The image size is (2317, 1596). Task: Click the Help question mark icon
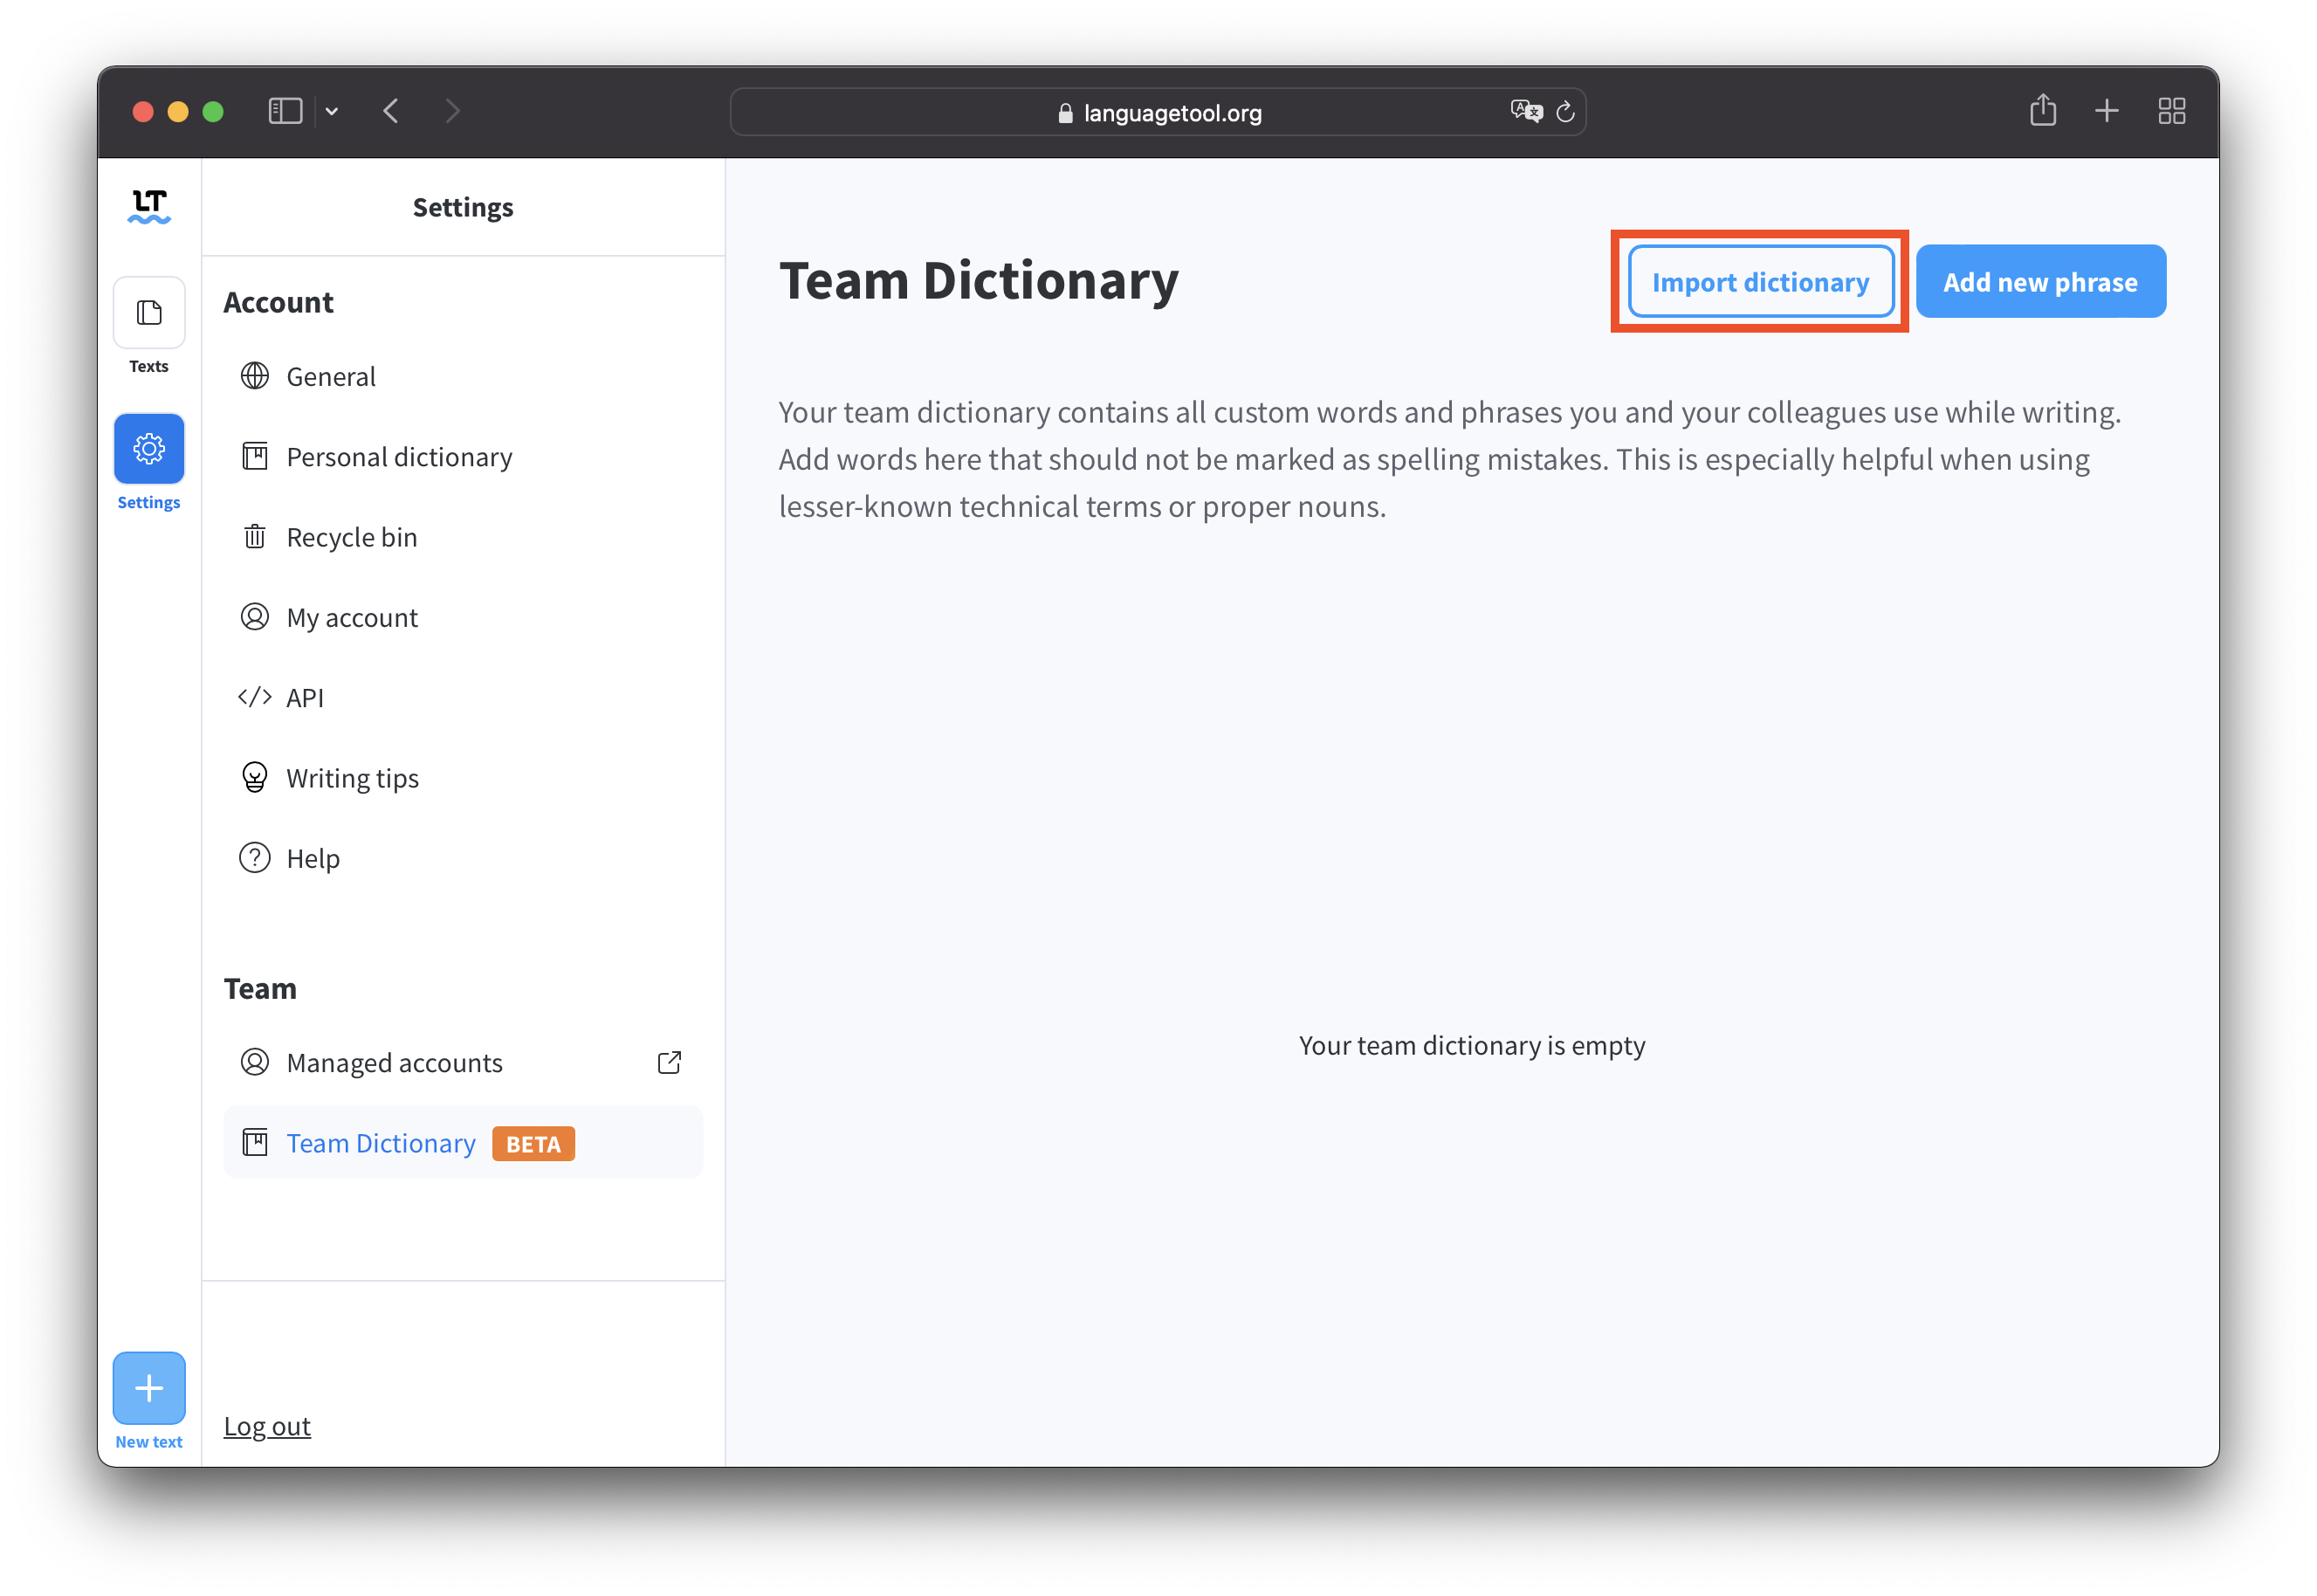(254, 858)
